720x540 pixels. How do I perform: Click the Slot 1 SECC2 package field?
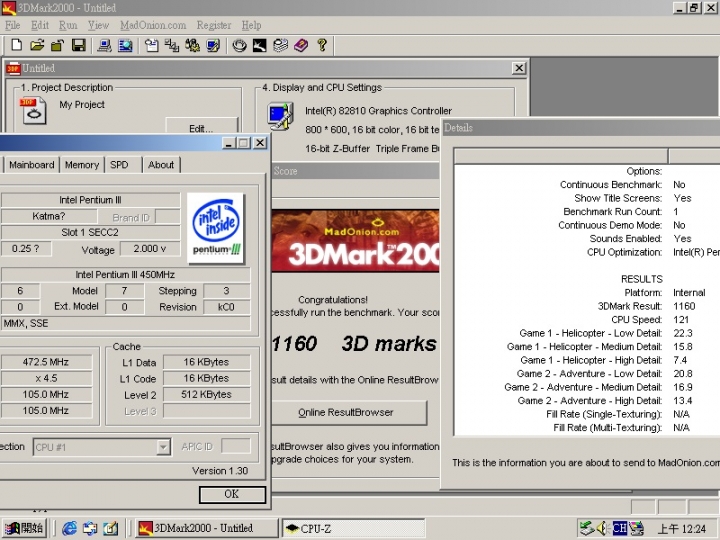click(x=90, y=232)
